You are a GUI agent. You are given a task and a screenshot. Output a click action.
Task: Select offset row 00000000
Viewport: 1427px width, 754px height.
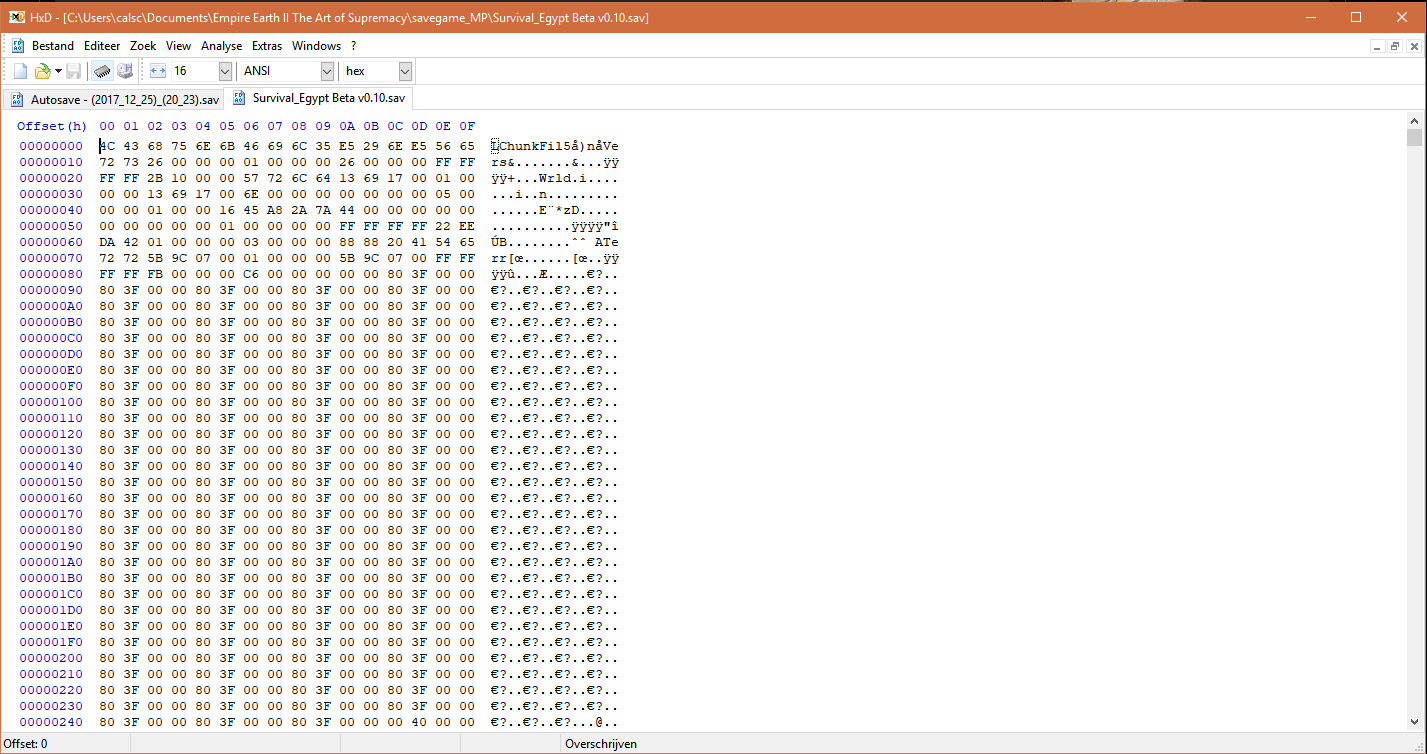(x=51, y=146)
